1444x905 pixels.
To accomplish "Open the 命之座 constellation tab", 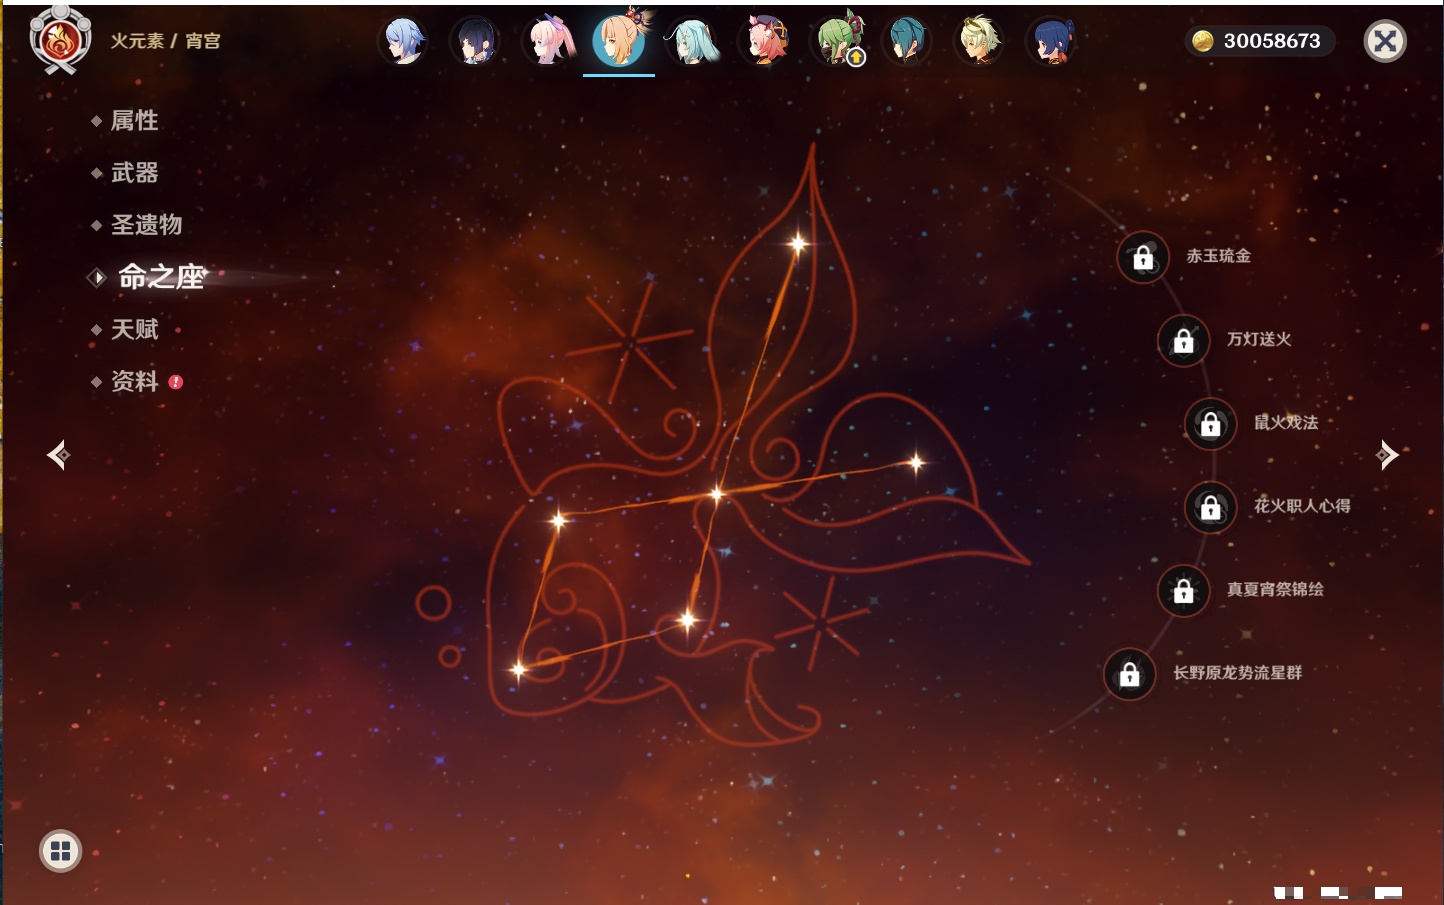I will pos(161,277).
